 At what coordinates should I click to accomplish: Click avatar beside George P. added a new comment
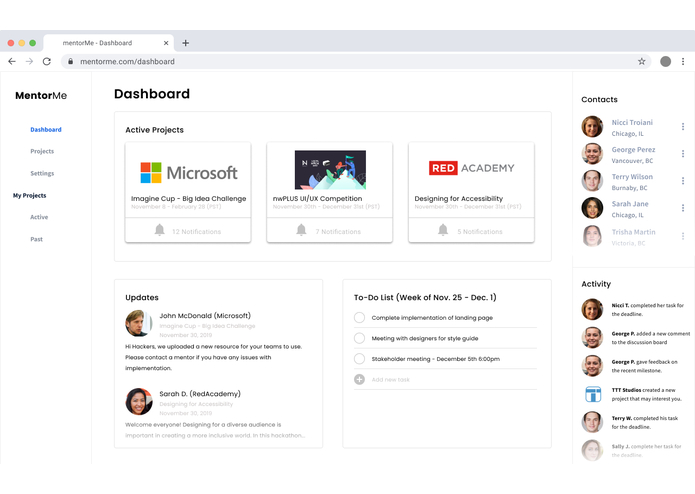point(592,338)
